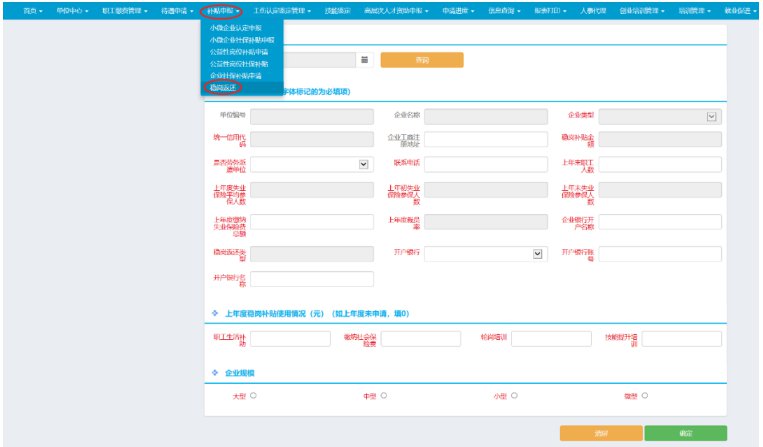Click the 职工生活补助 input field
The height and width of the screenshot is (447, 763).
click(x=290, y=339)
